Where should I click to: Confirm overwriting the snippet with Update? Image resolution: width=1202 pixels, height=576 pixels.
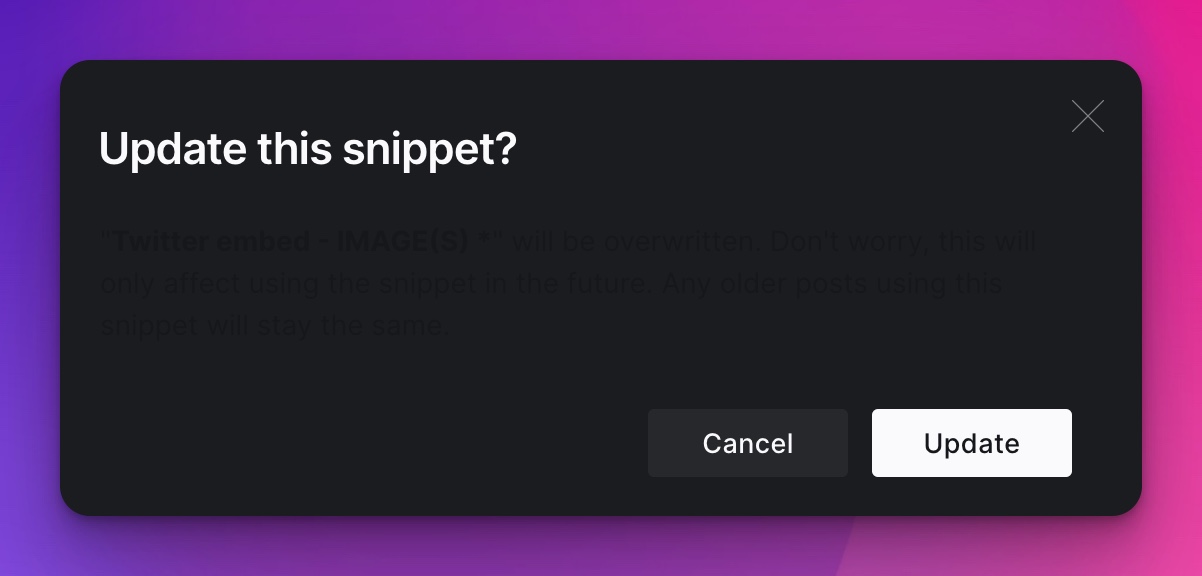972,443
